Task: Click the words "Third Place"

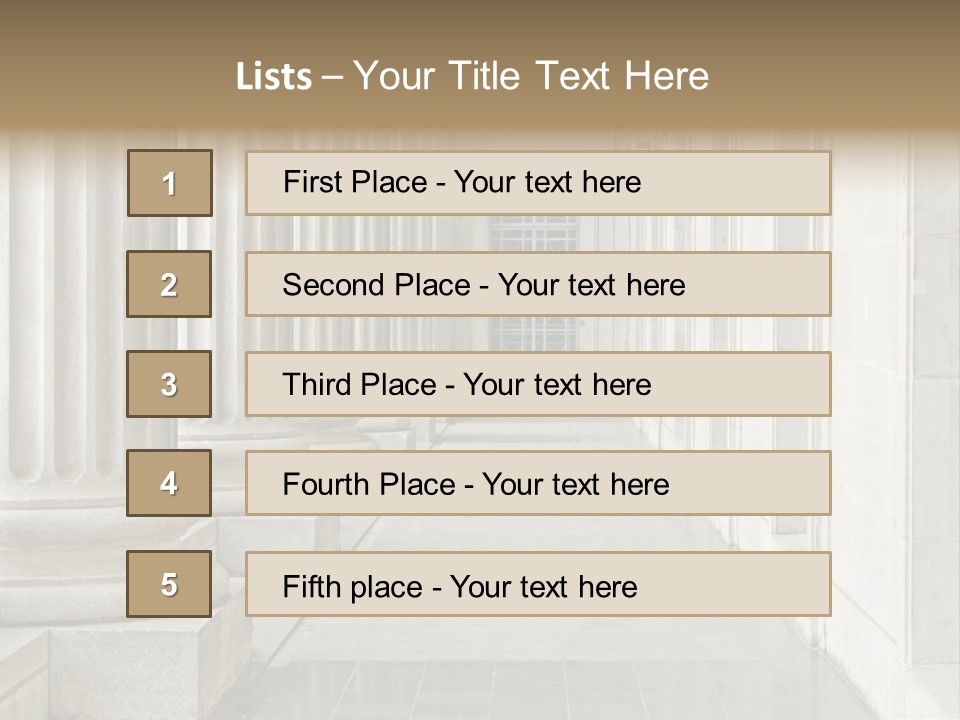Action: (359, 384)
